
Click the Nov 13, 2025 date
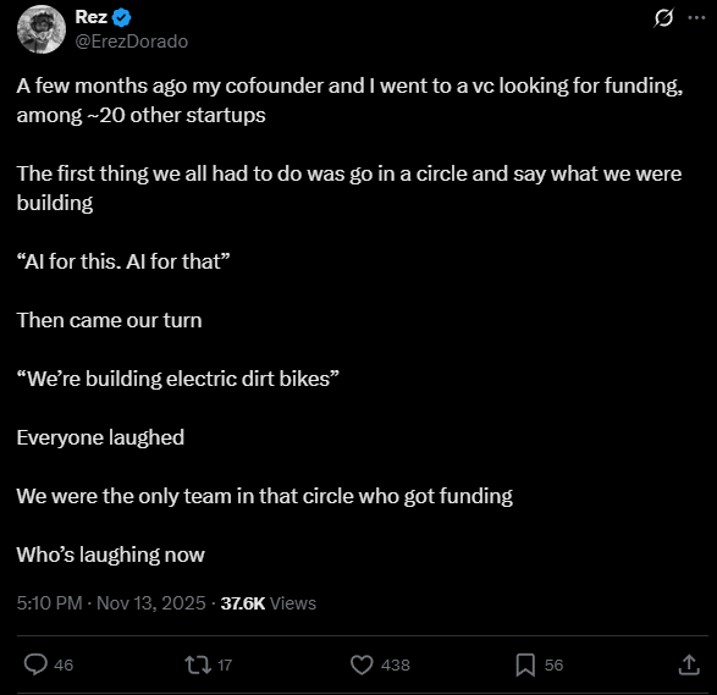coord(152,603)
